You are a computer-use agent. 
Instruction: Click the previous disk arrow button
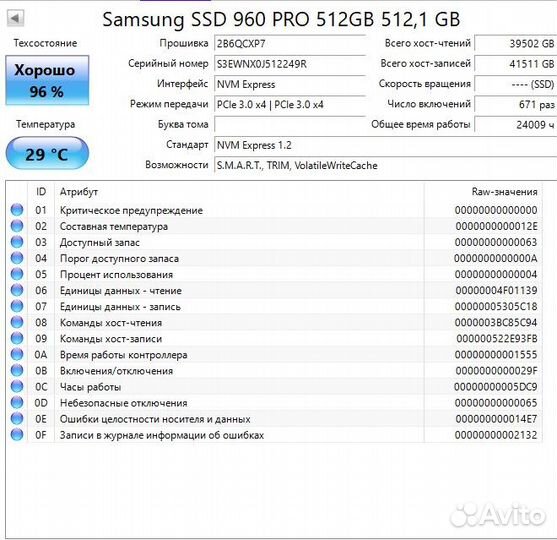pos(15,18)
